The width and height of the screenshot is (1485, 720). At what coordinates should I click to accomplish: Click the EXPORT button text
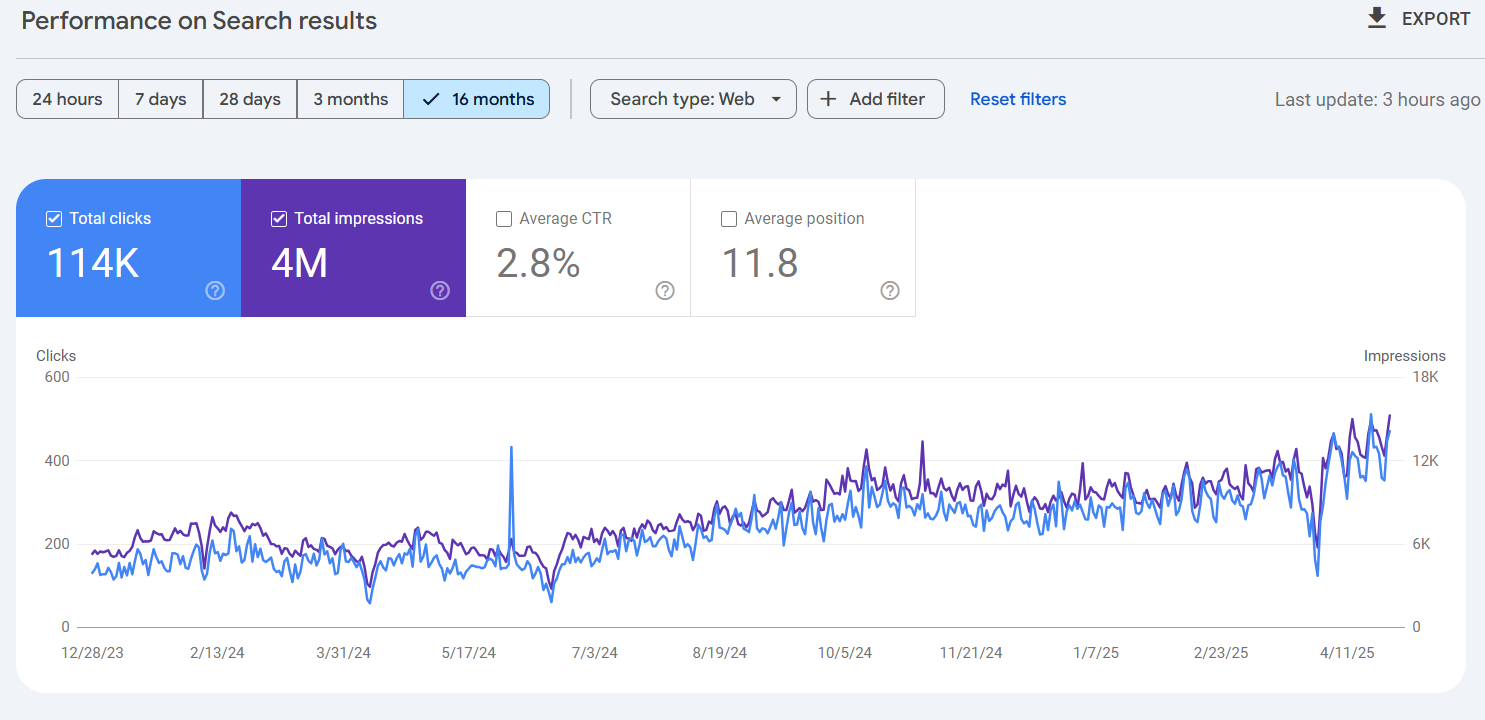click(x=1435, y=19)
